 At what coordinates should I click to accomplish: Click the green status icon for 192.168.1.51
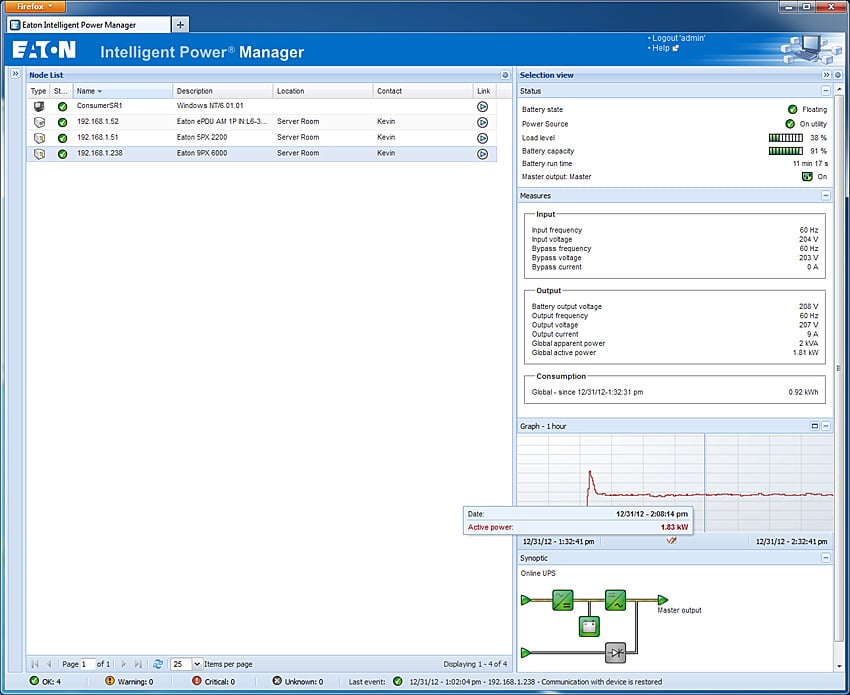pos(62,138)
